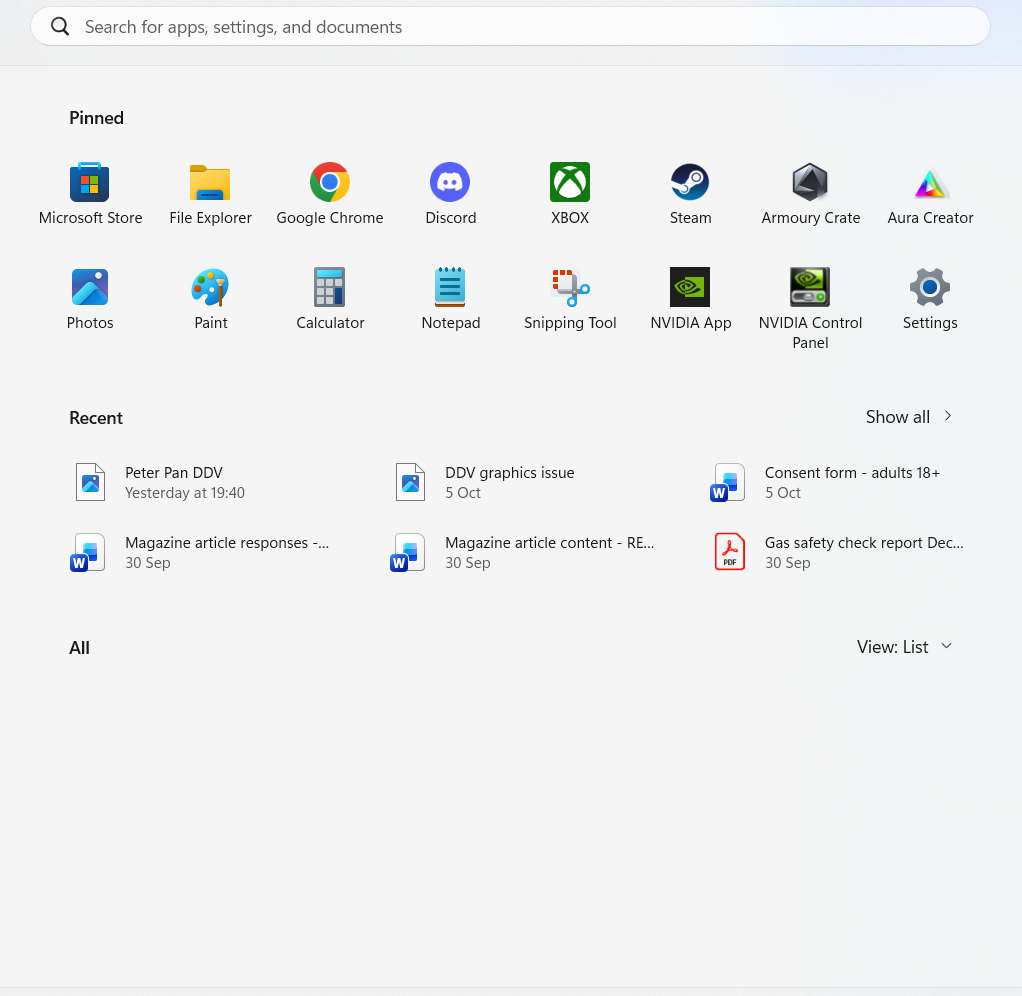Open the View: List dropdown
Viewport: 1022px width, 996px height.
click(x=905, y=647)
